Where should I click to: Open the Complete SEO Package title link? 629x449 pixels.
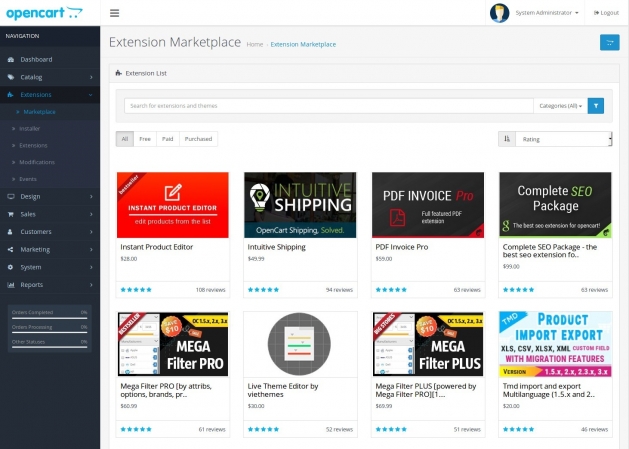pos(550,251)
